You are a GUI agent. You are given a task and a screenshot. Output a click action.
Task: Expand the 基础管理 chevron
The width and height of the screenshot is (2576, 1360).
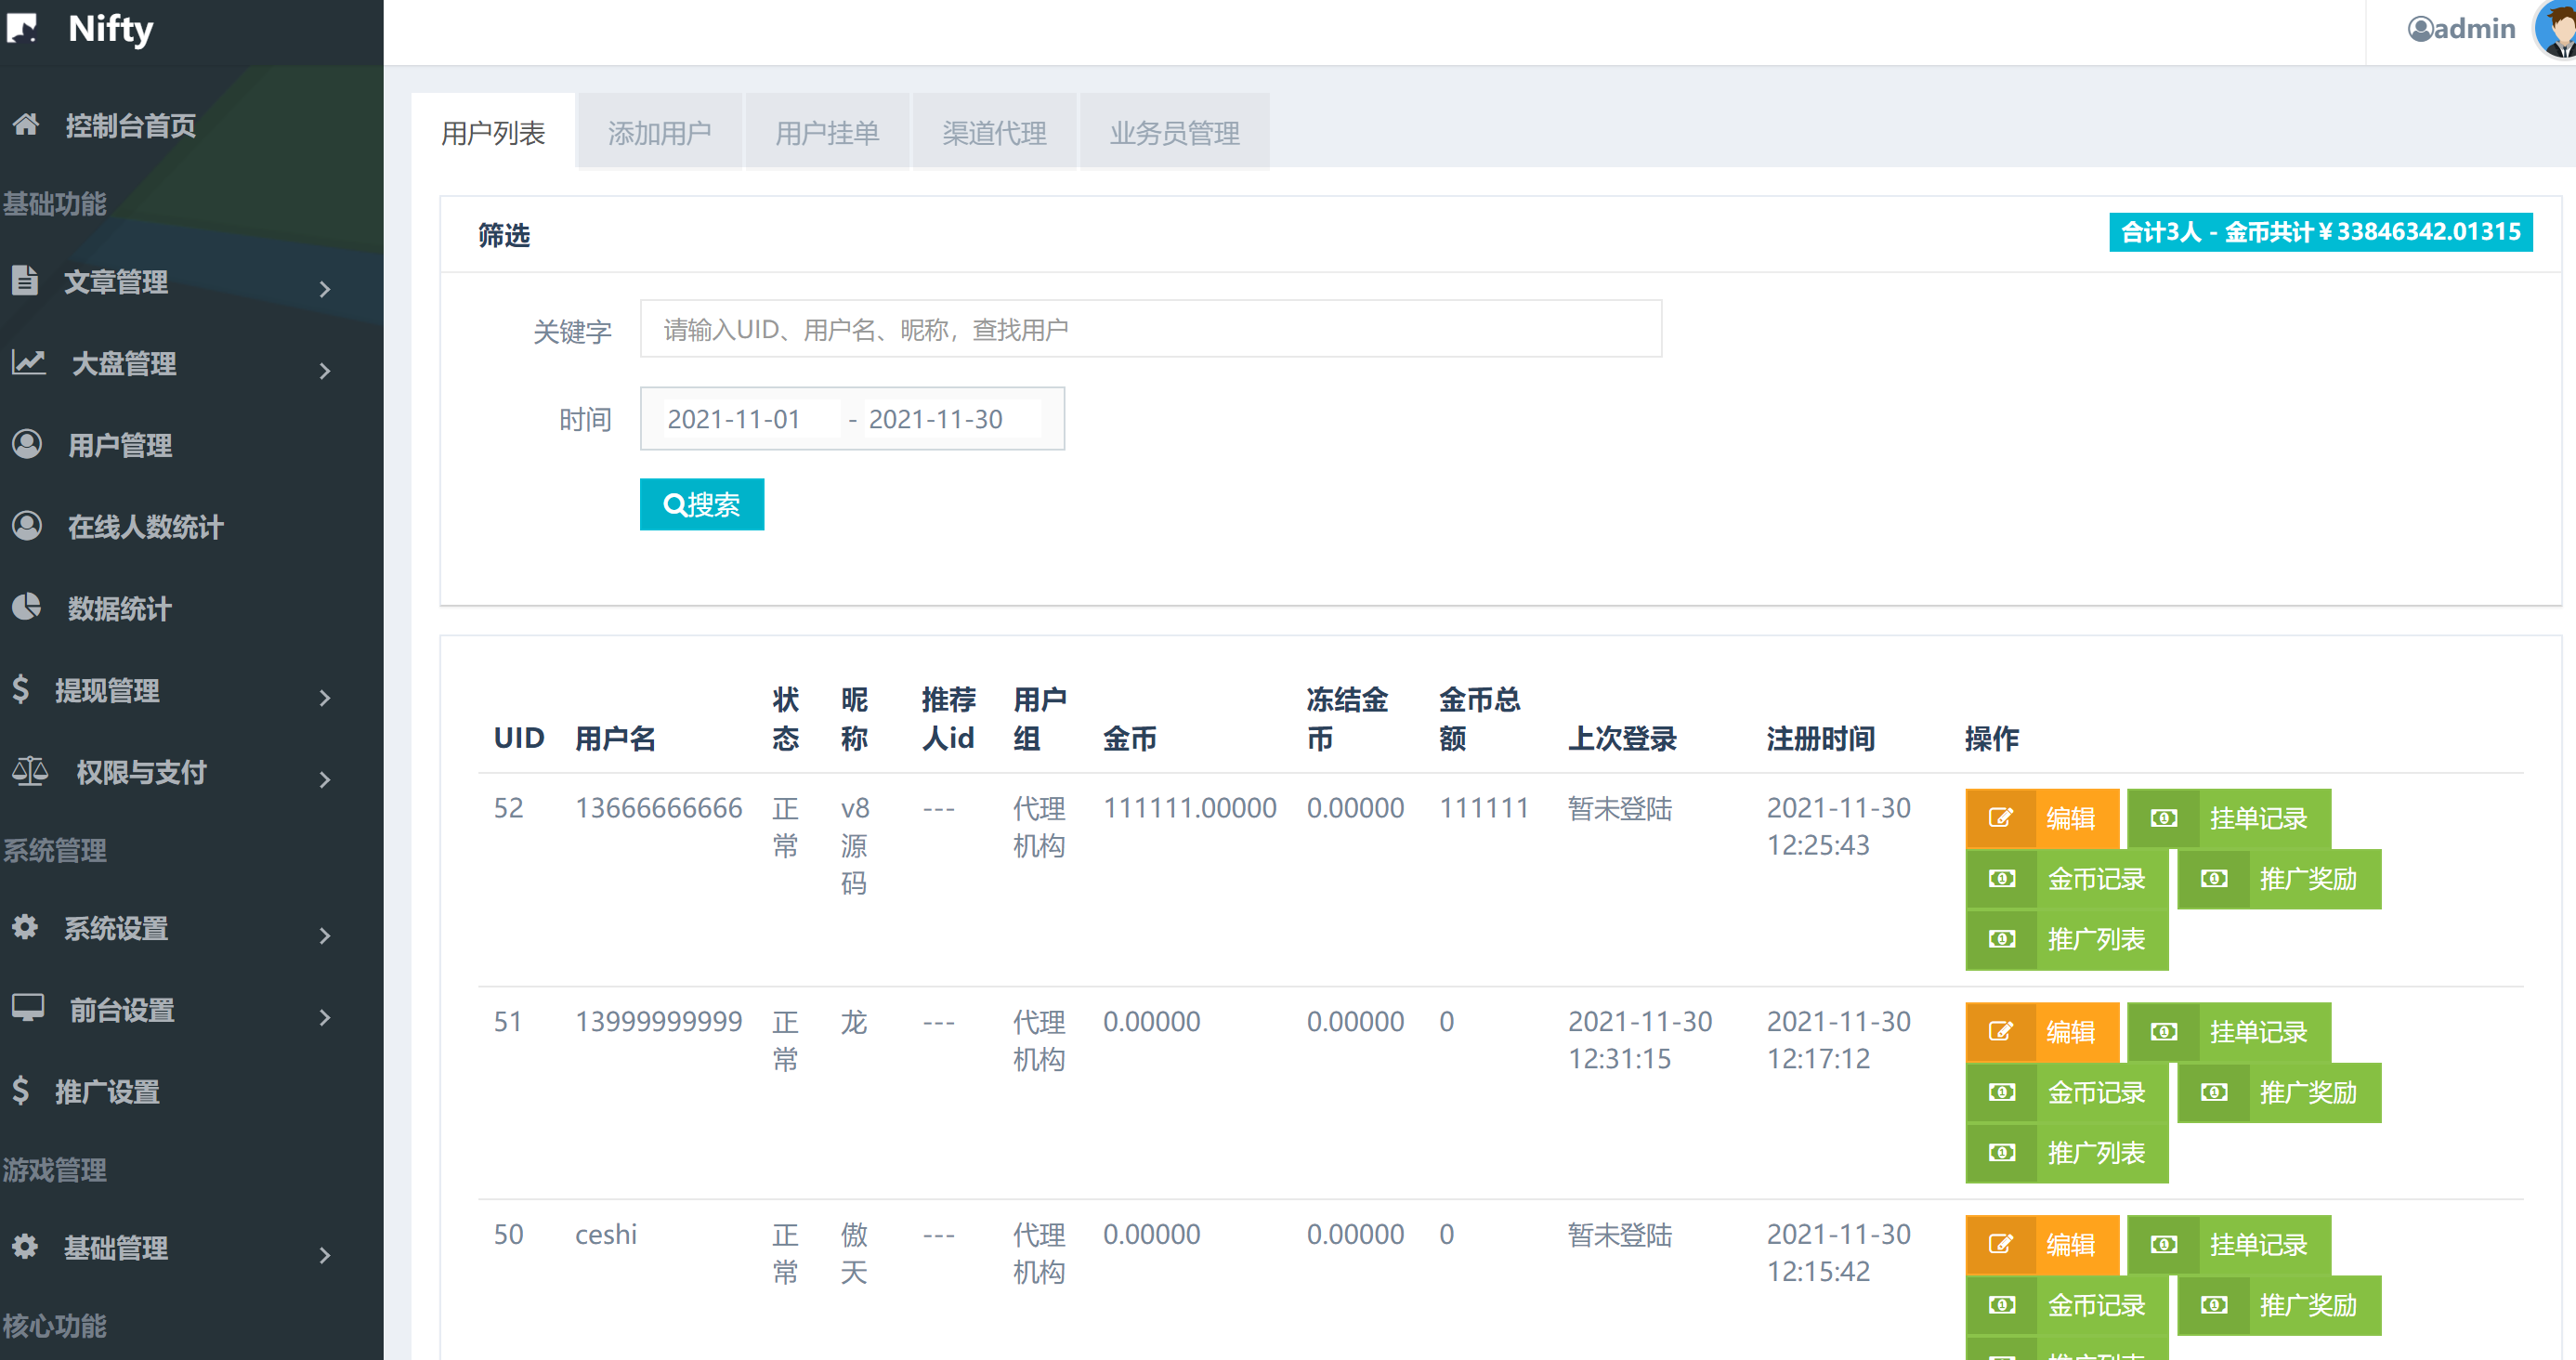click(324, 1255)
